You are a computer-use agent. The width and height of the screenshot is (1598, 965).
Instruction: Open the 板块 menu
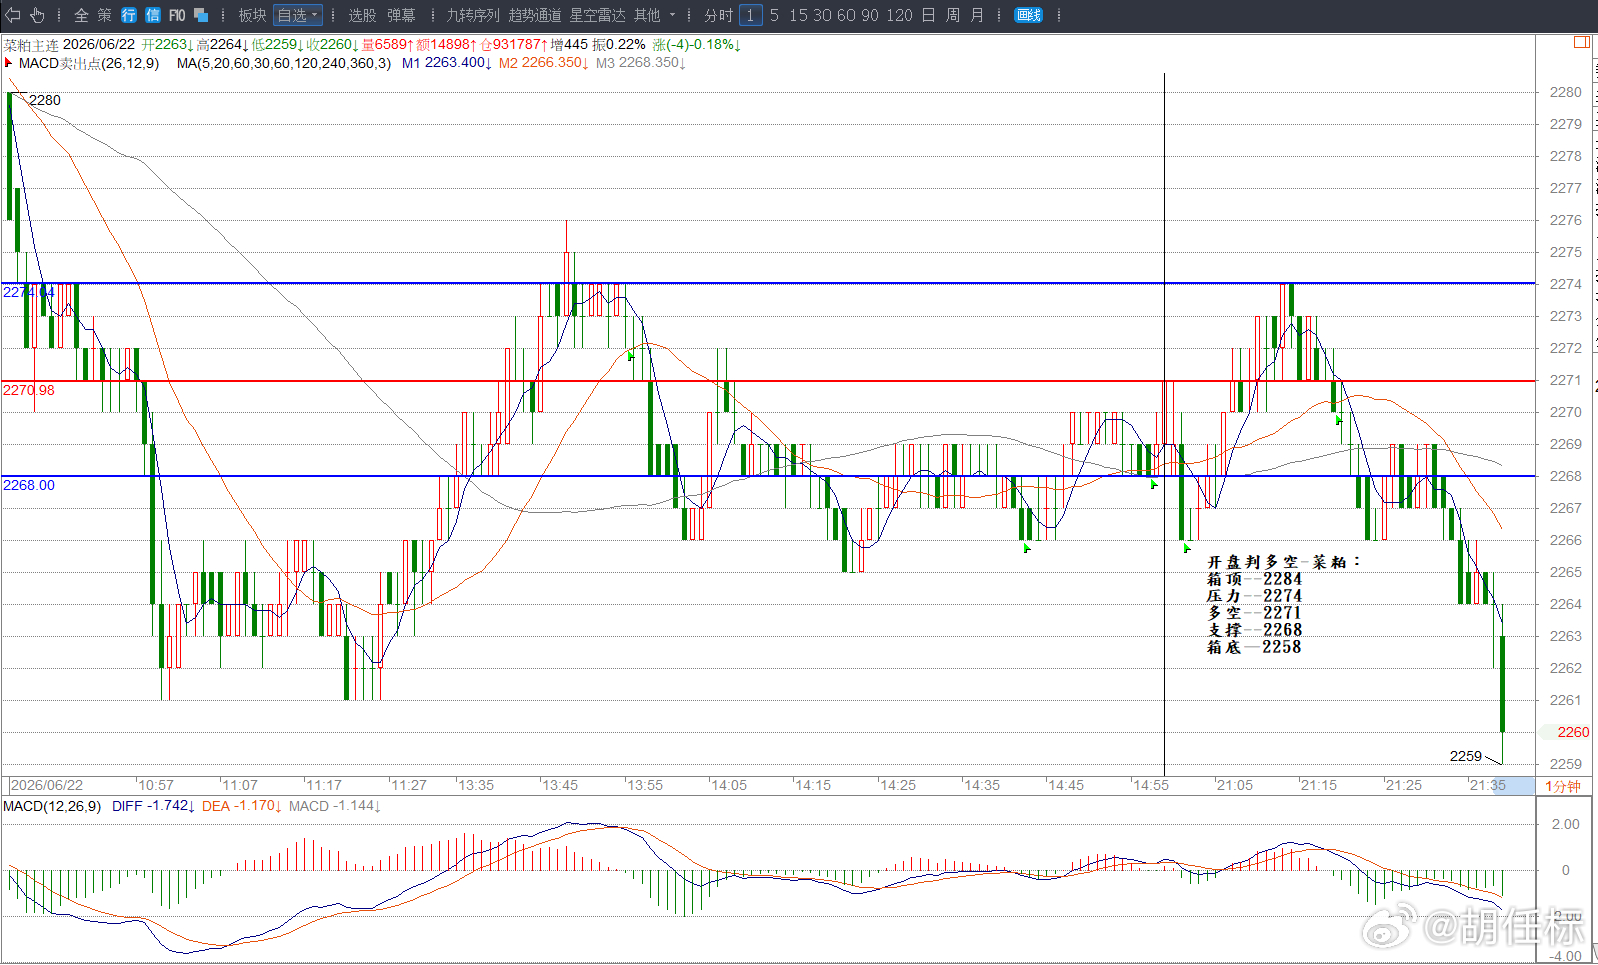[x=252, y=15]
